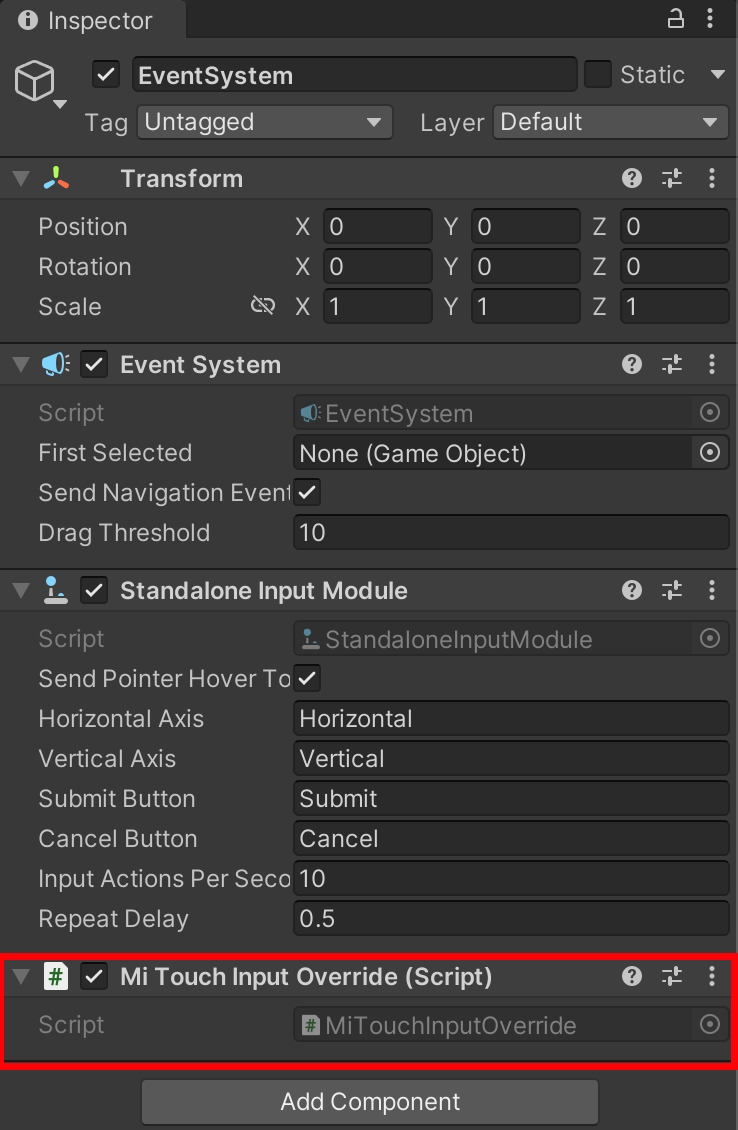Screen dimensions: 738x1130
Task: Click the GameObject cube icon
Action: pyautogui.click(x=35, y=82)
